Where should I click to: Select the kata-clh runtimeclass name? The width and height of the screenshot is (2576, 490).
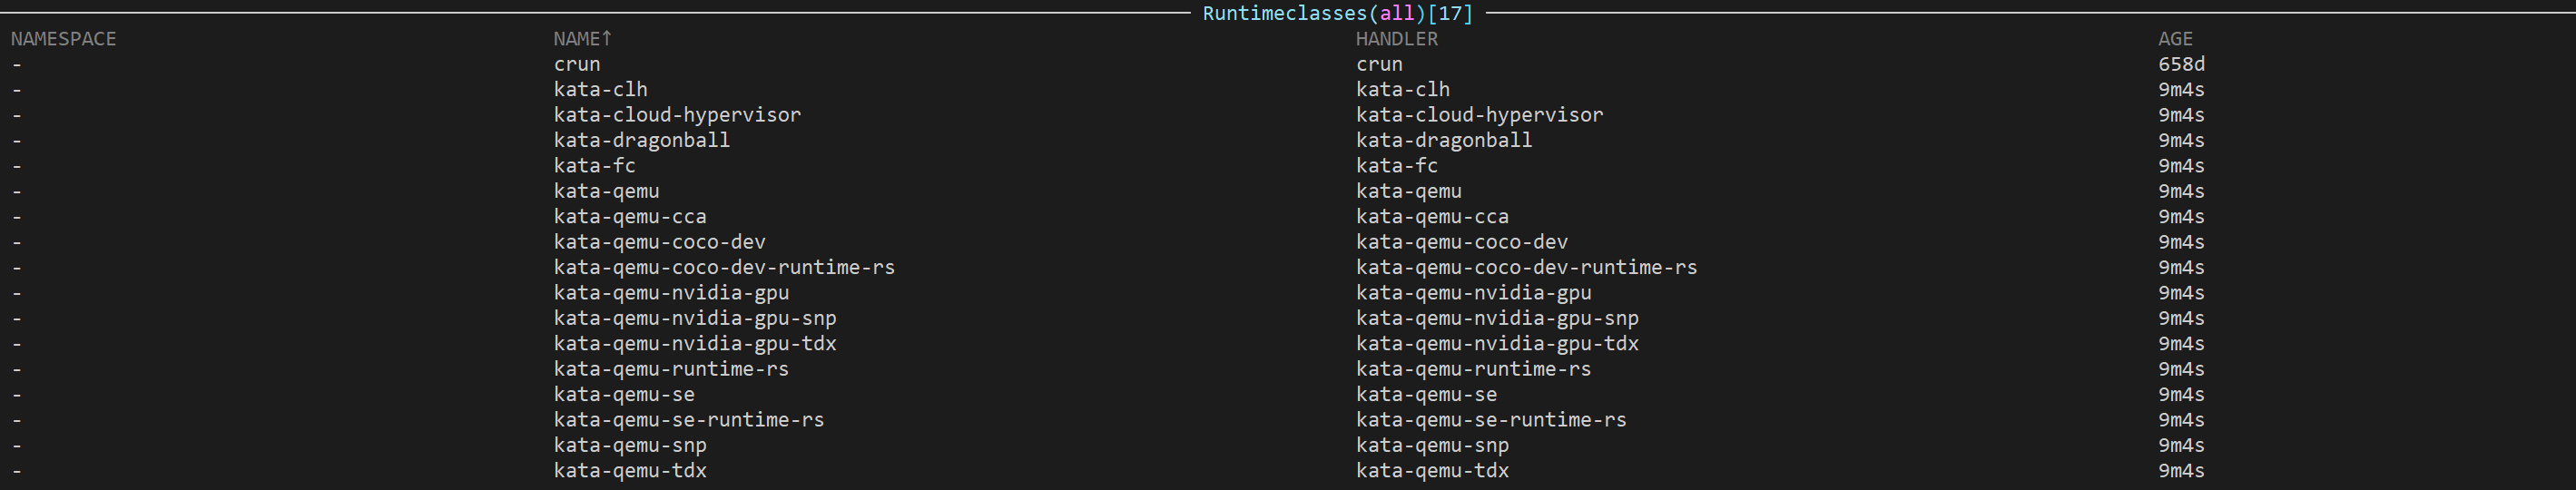pyautogui.click(x=600, y=90)
